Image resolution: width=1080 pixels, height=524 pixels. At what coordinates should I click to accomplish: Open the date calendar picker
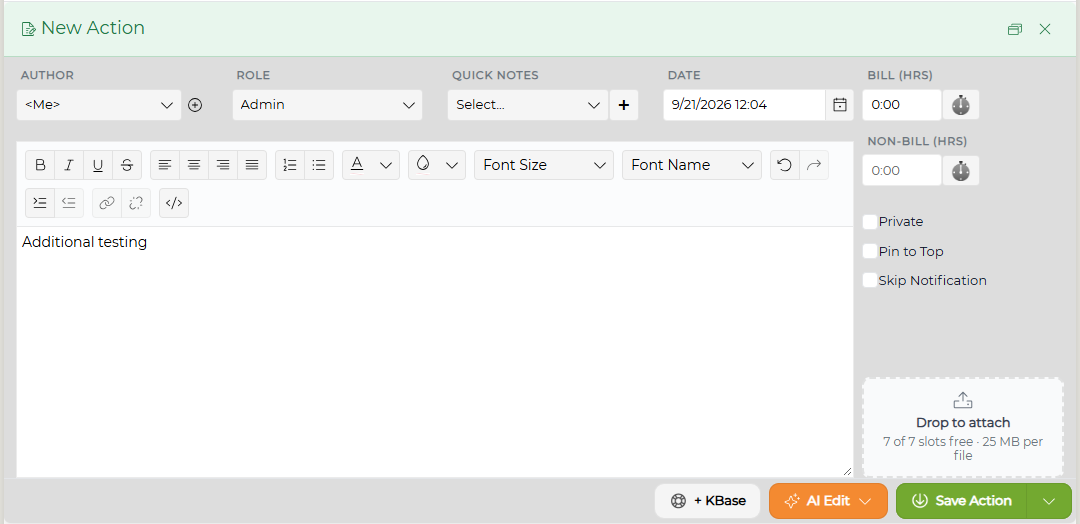point(840,105)
